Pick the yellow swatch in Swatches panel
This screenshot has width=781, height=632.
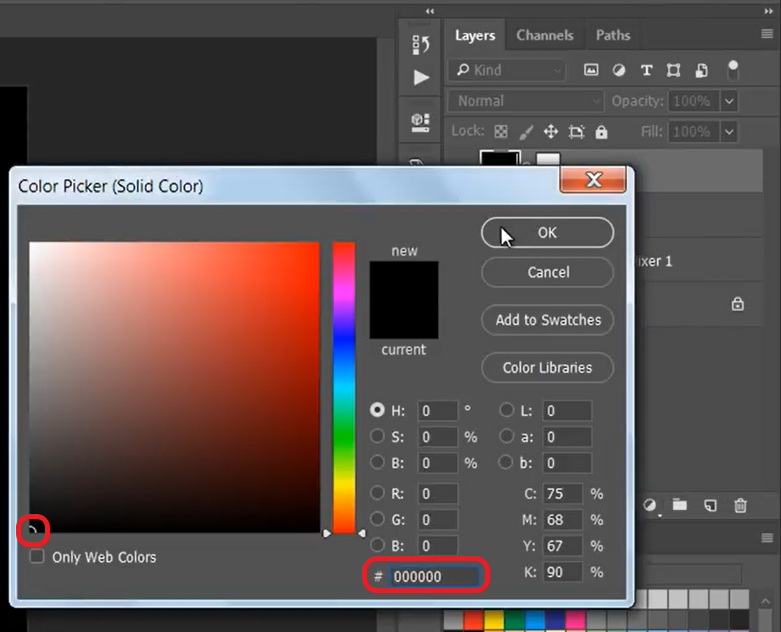point(494,621)
